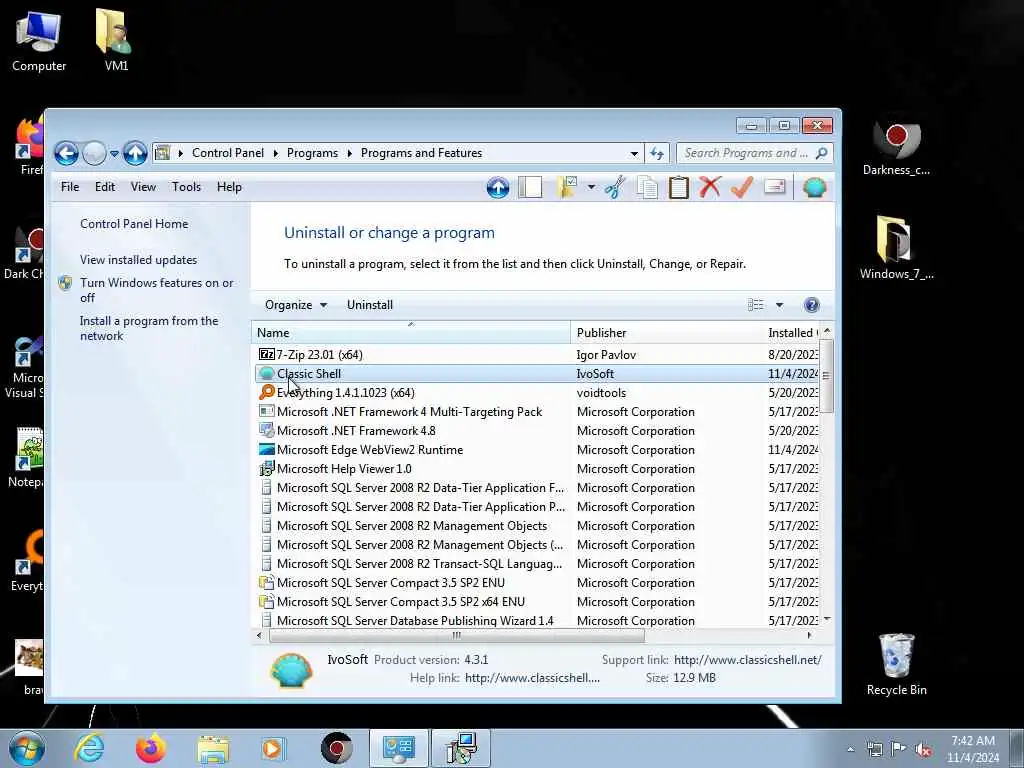Viewport: 1024px width, 768px height.
Task: Open the Help menu
Action: click(x=229, y=187)
